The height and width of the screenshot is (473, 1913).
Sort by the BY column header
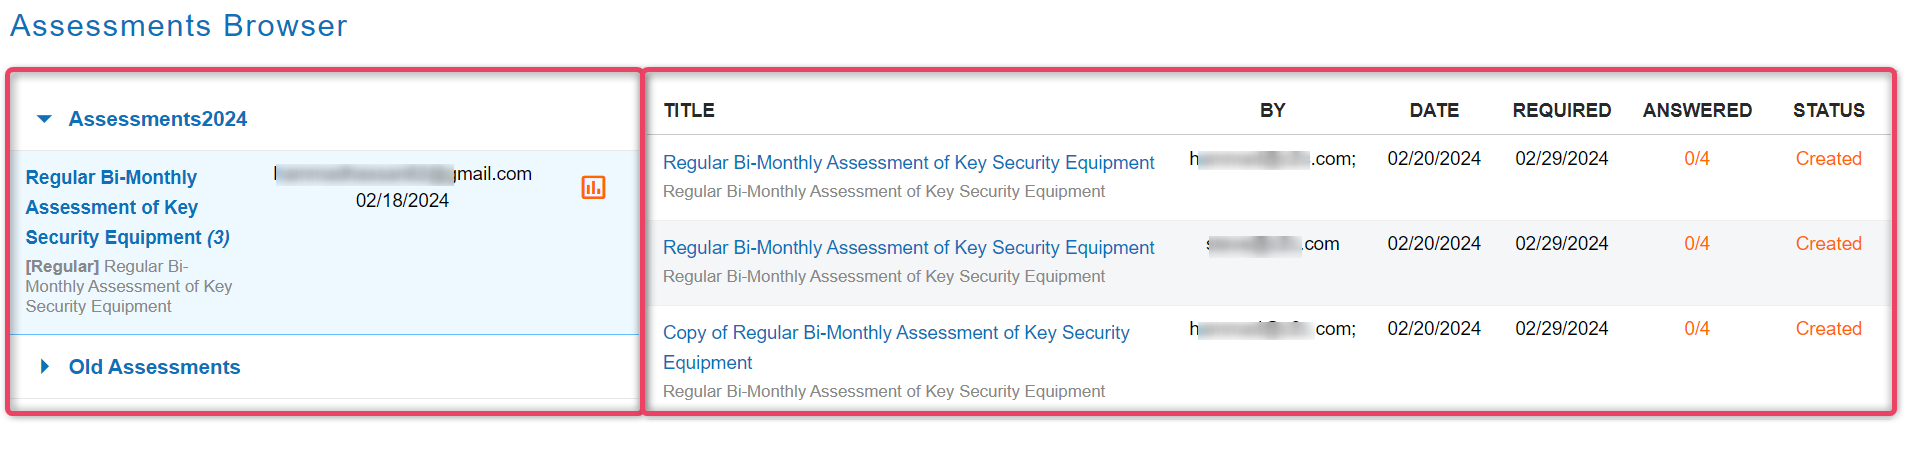pos(1272,110)
